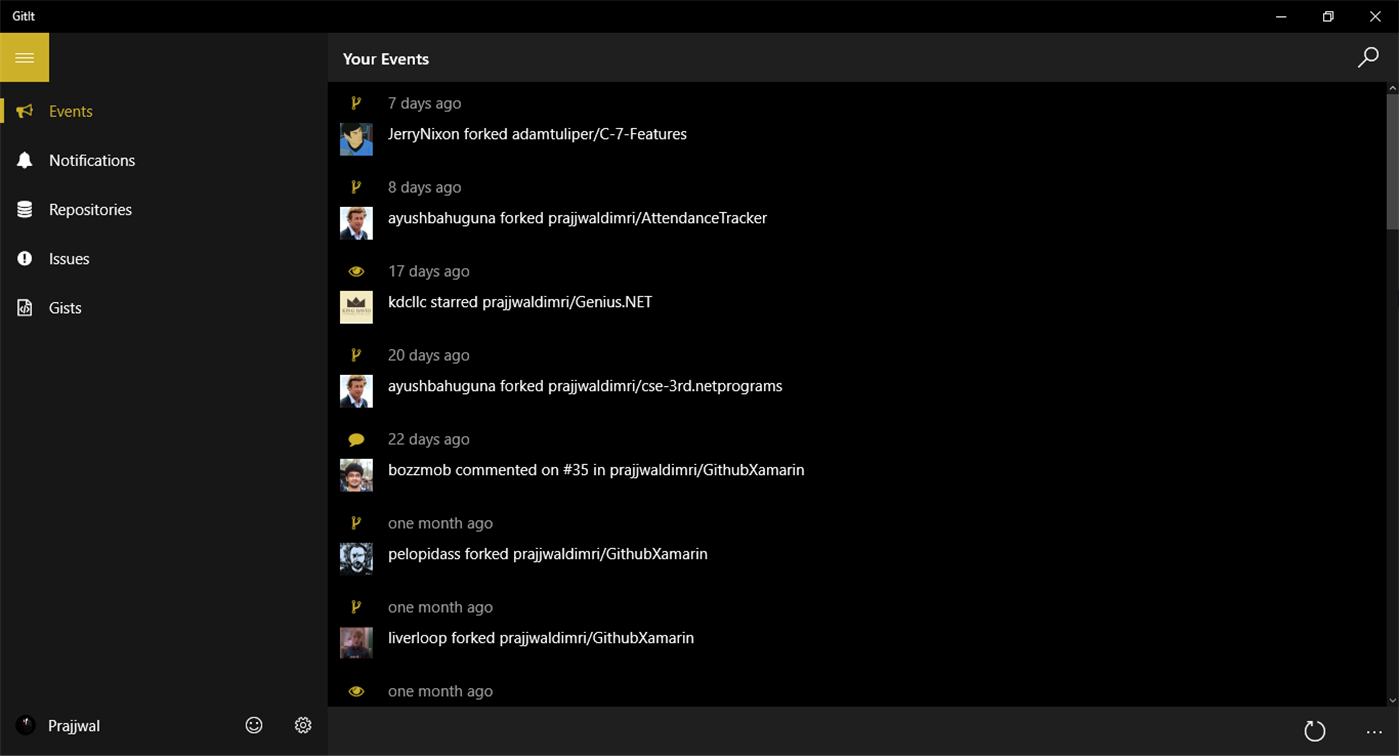Click the fork icon above JerryNixon's event
The image size is (1399, 756).
point(356,102)
